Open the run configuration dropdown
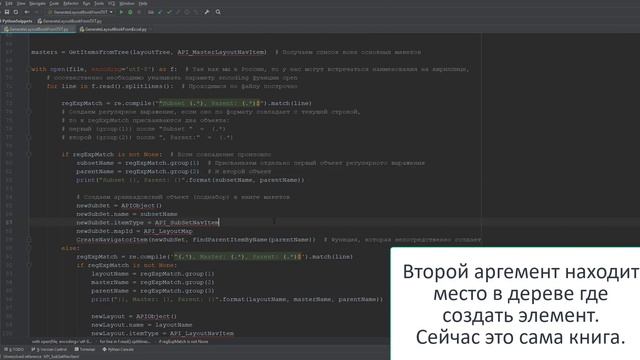 click(x=80, y=12)
